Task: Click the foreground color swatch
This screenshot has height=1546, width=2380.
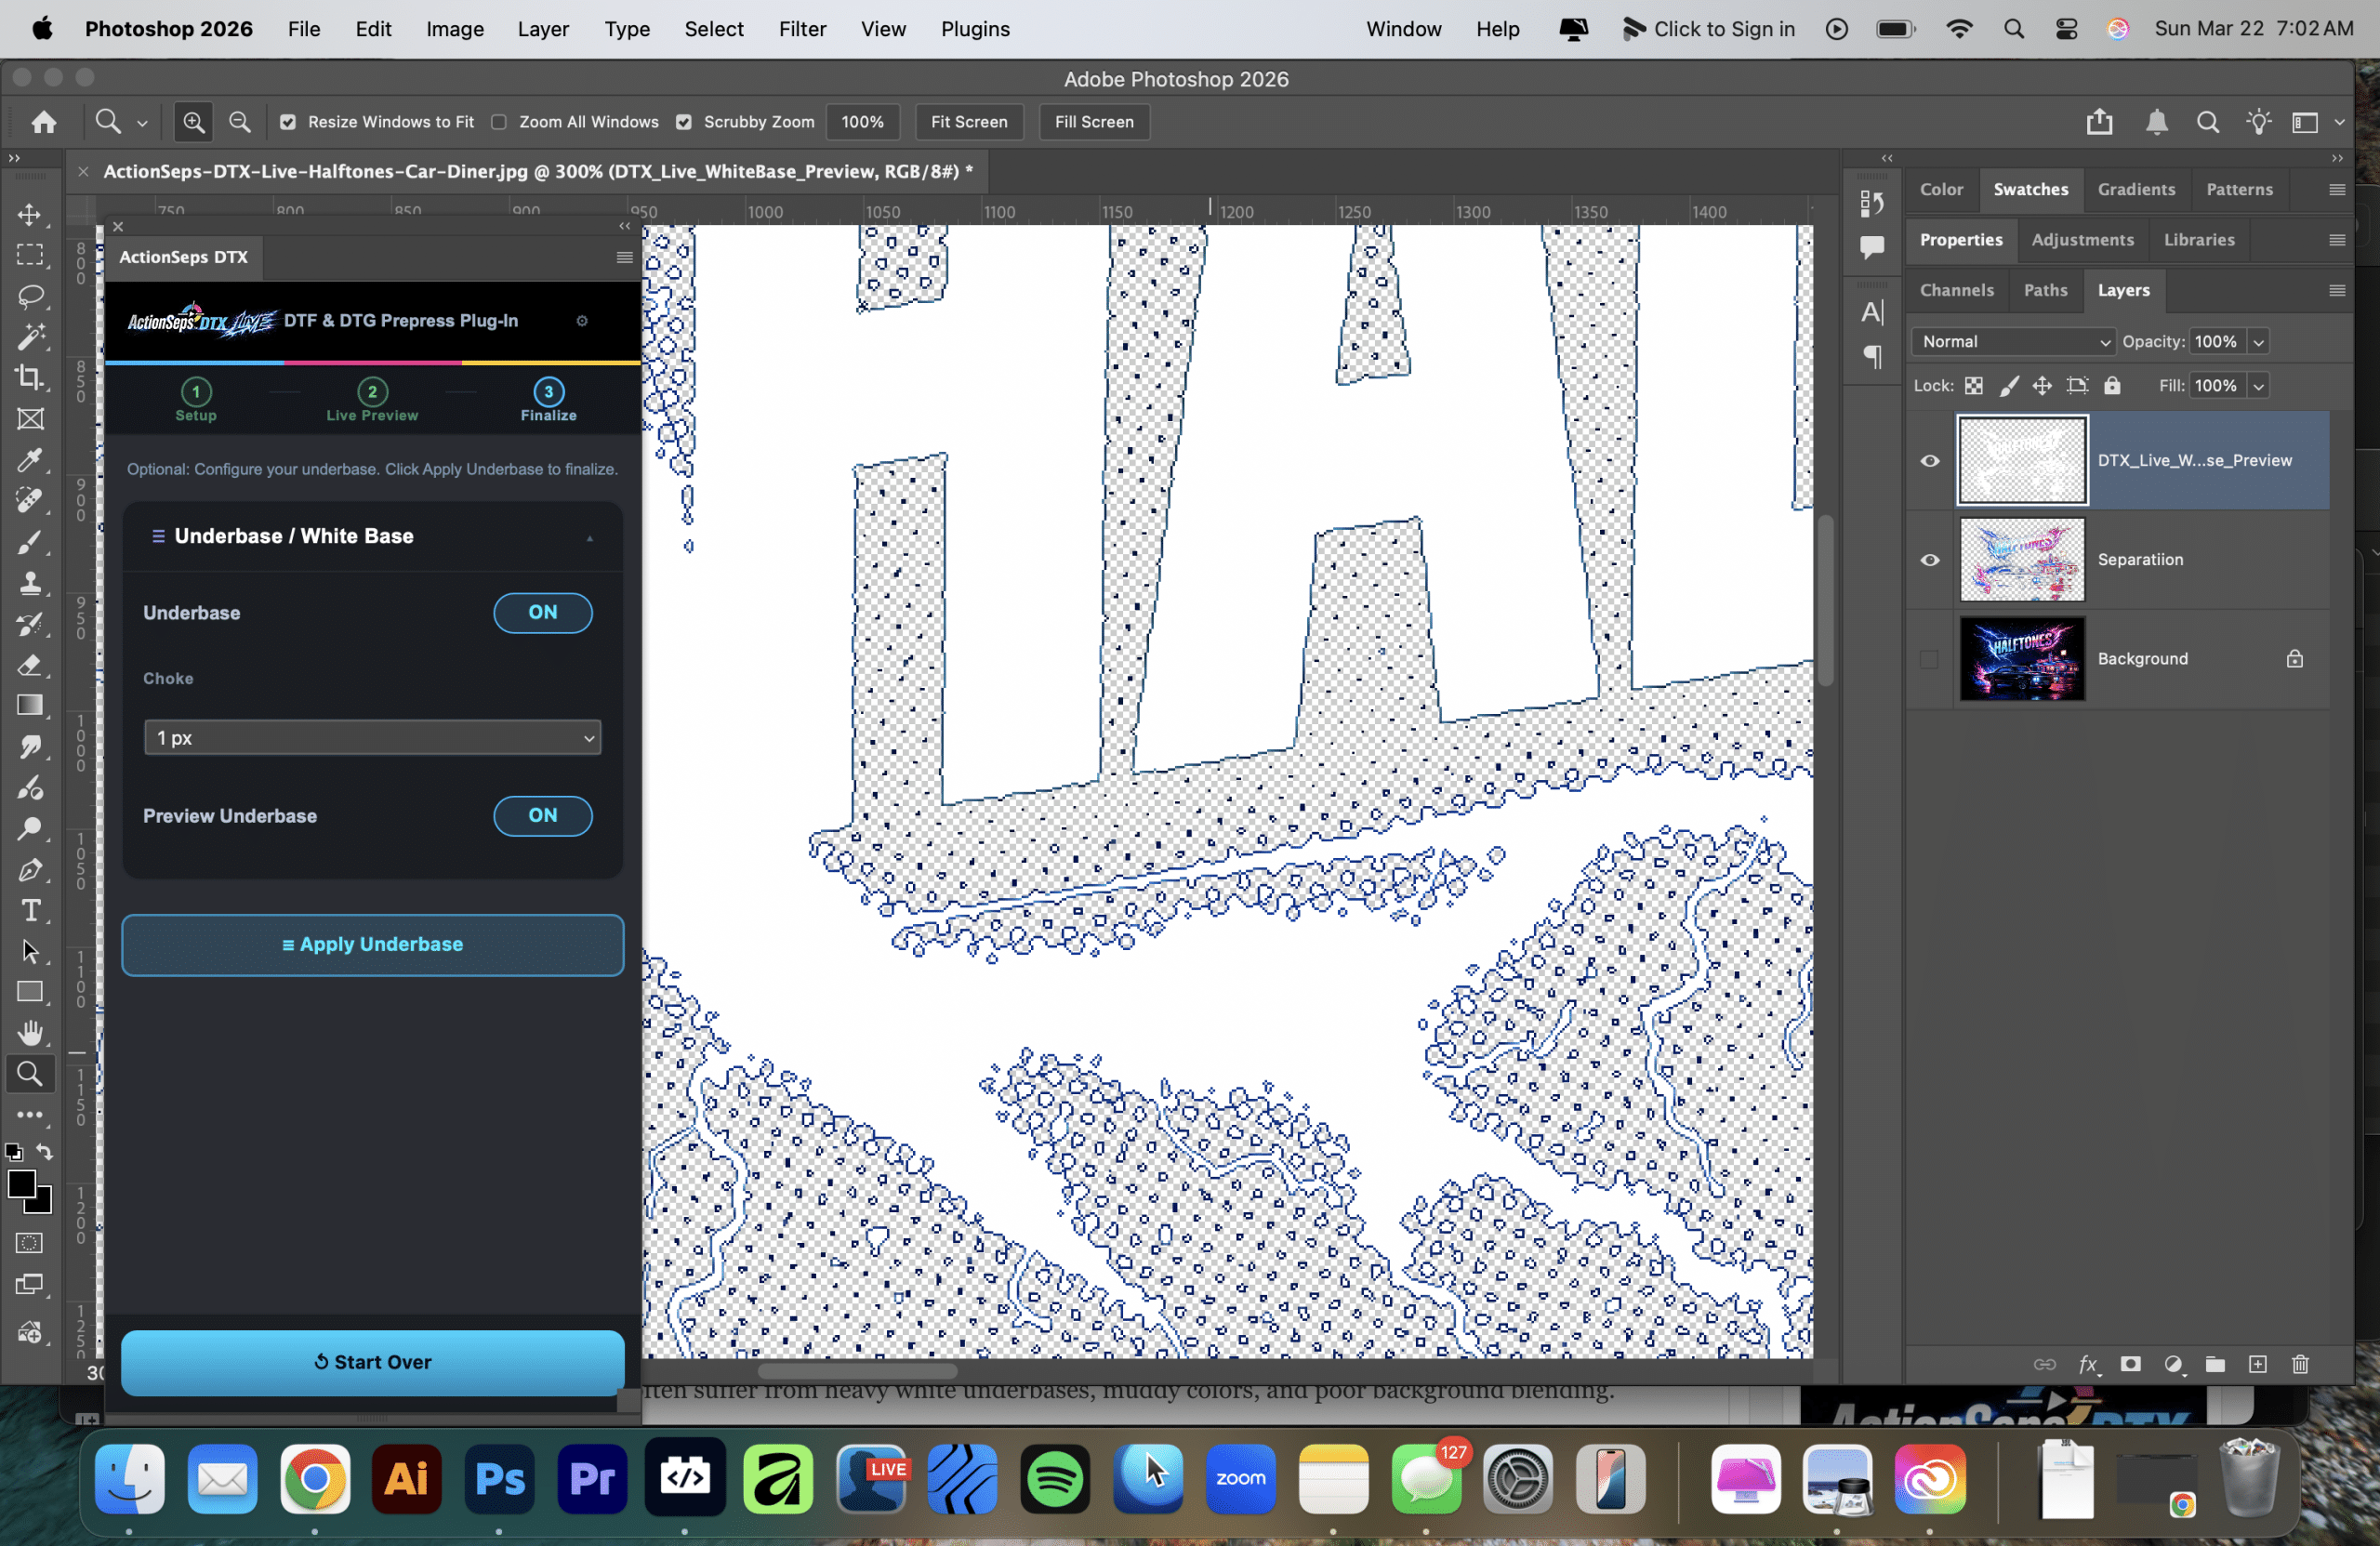Action: [20, 1184]
